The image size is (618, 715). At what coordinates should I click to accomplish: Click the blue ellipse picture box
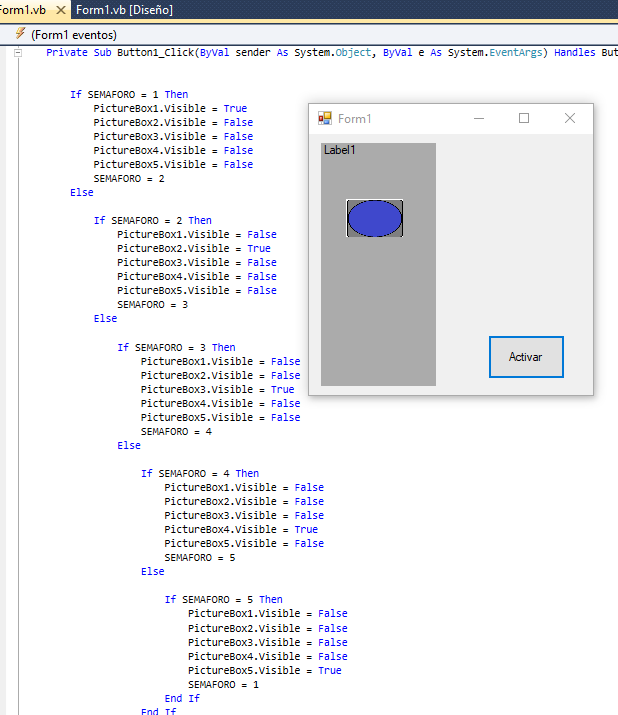(374, 218)
